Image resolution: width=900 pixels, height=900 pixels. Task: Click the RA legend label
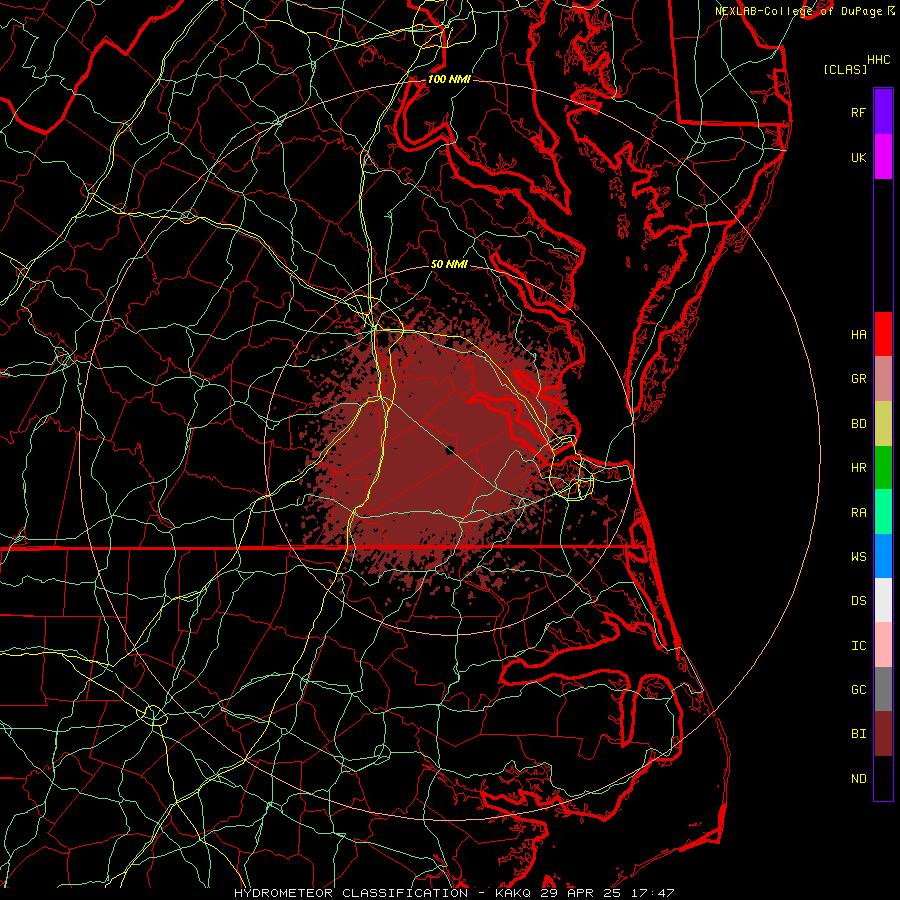click(x=858, y=513)
